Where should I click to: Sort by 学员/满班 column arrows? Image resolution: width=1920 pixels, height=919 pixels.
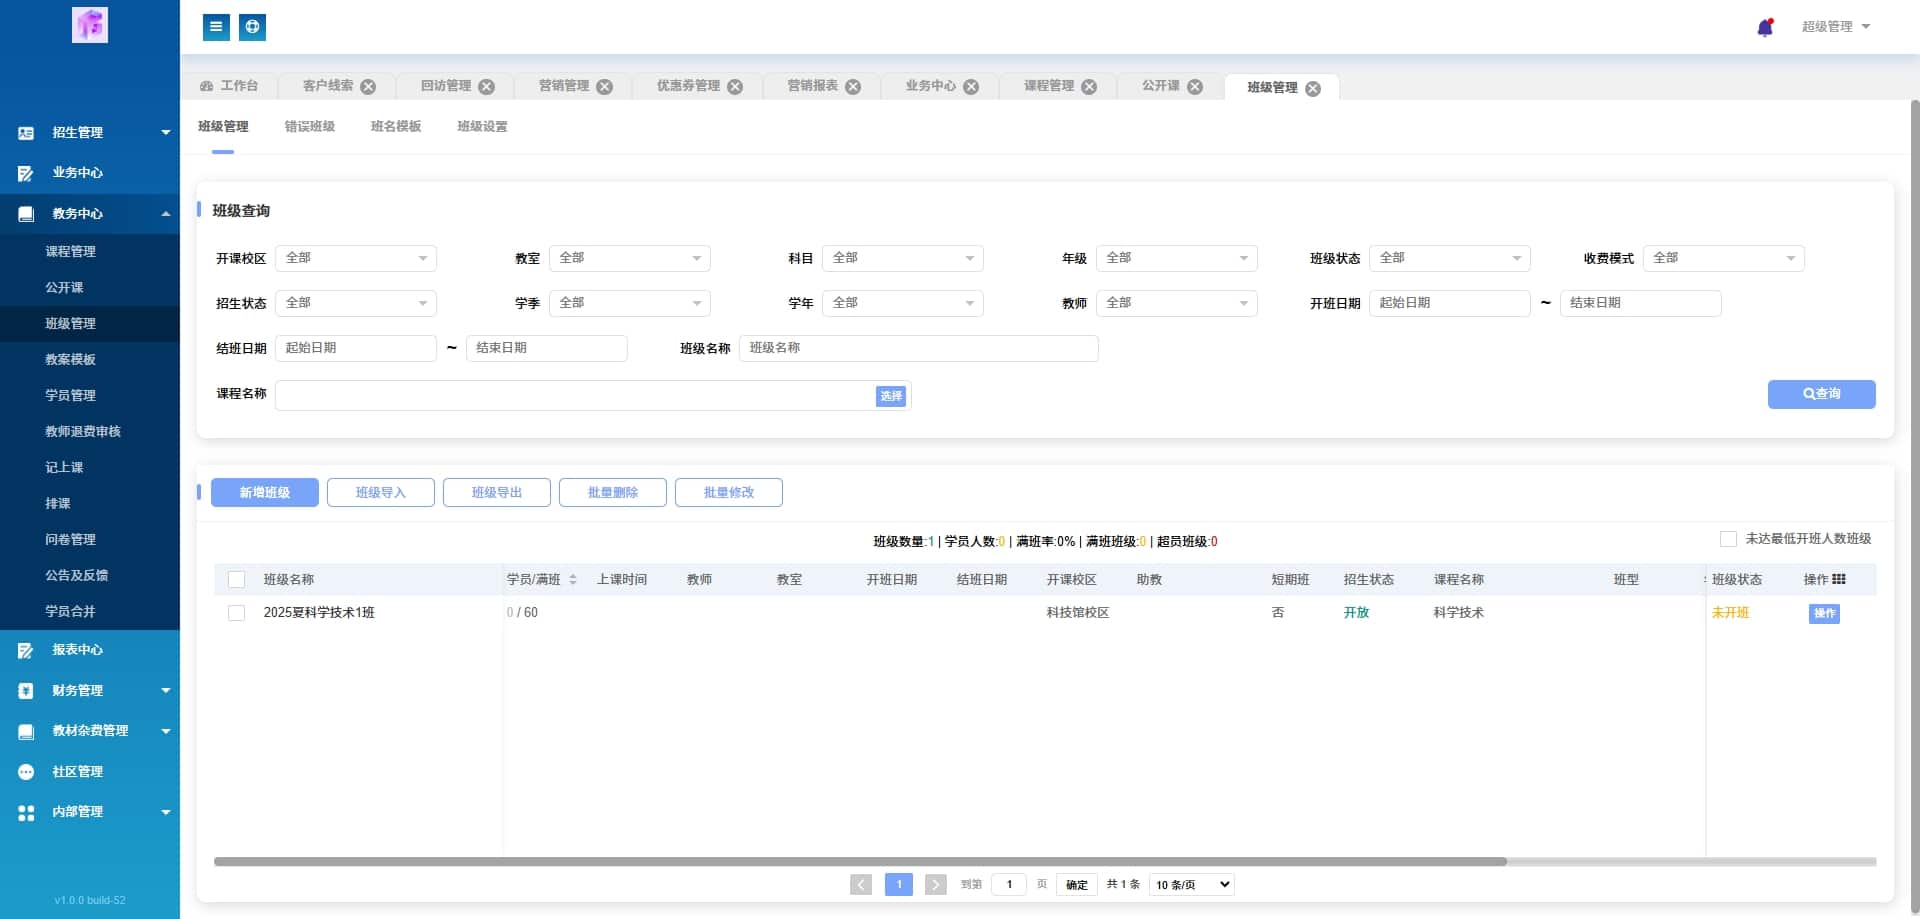coord(573,580)
